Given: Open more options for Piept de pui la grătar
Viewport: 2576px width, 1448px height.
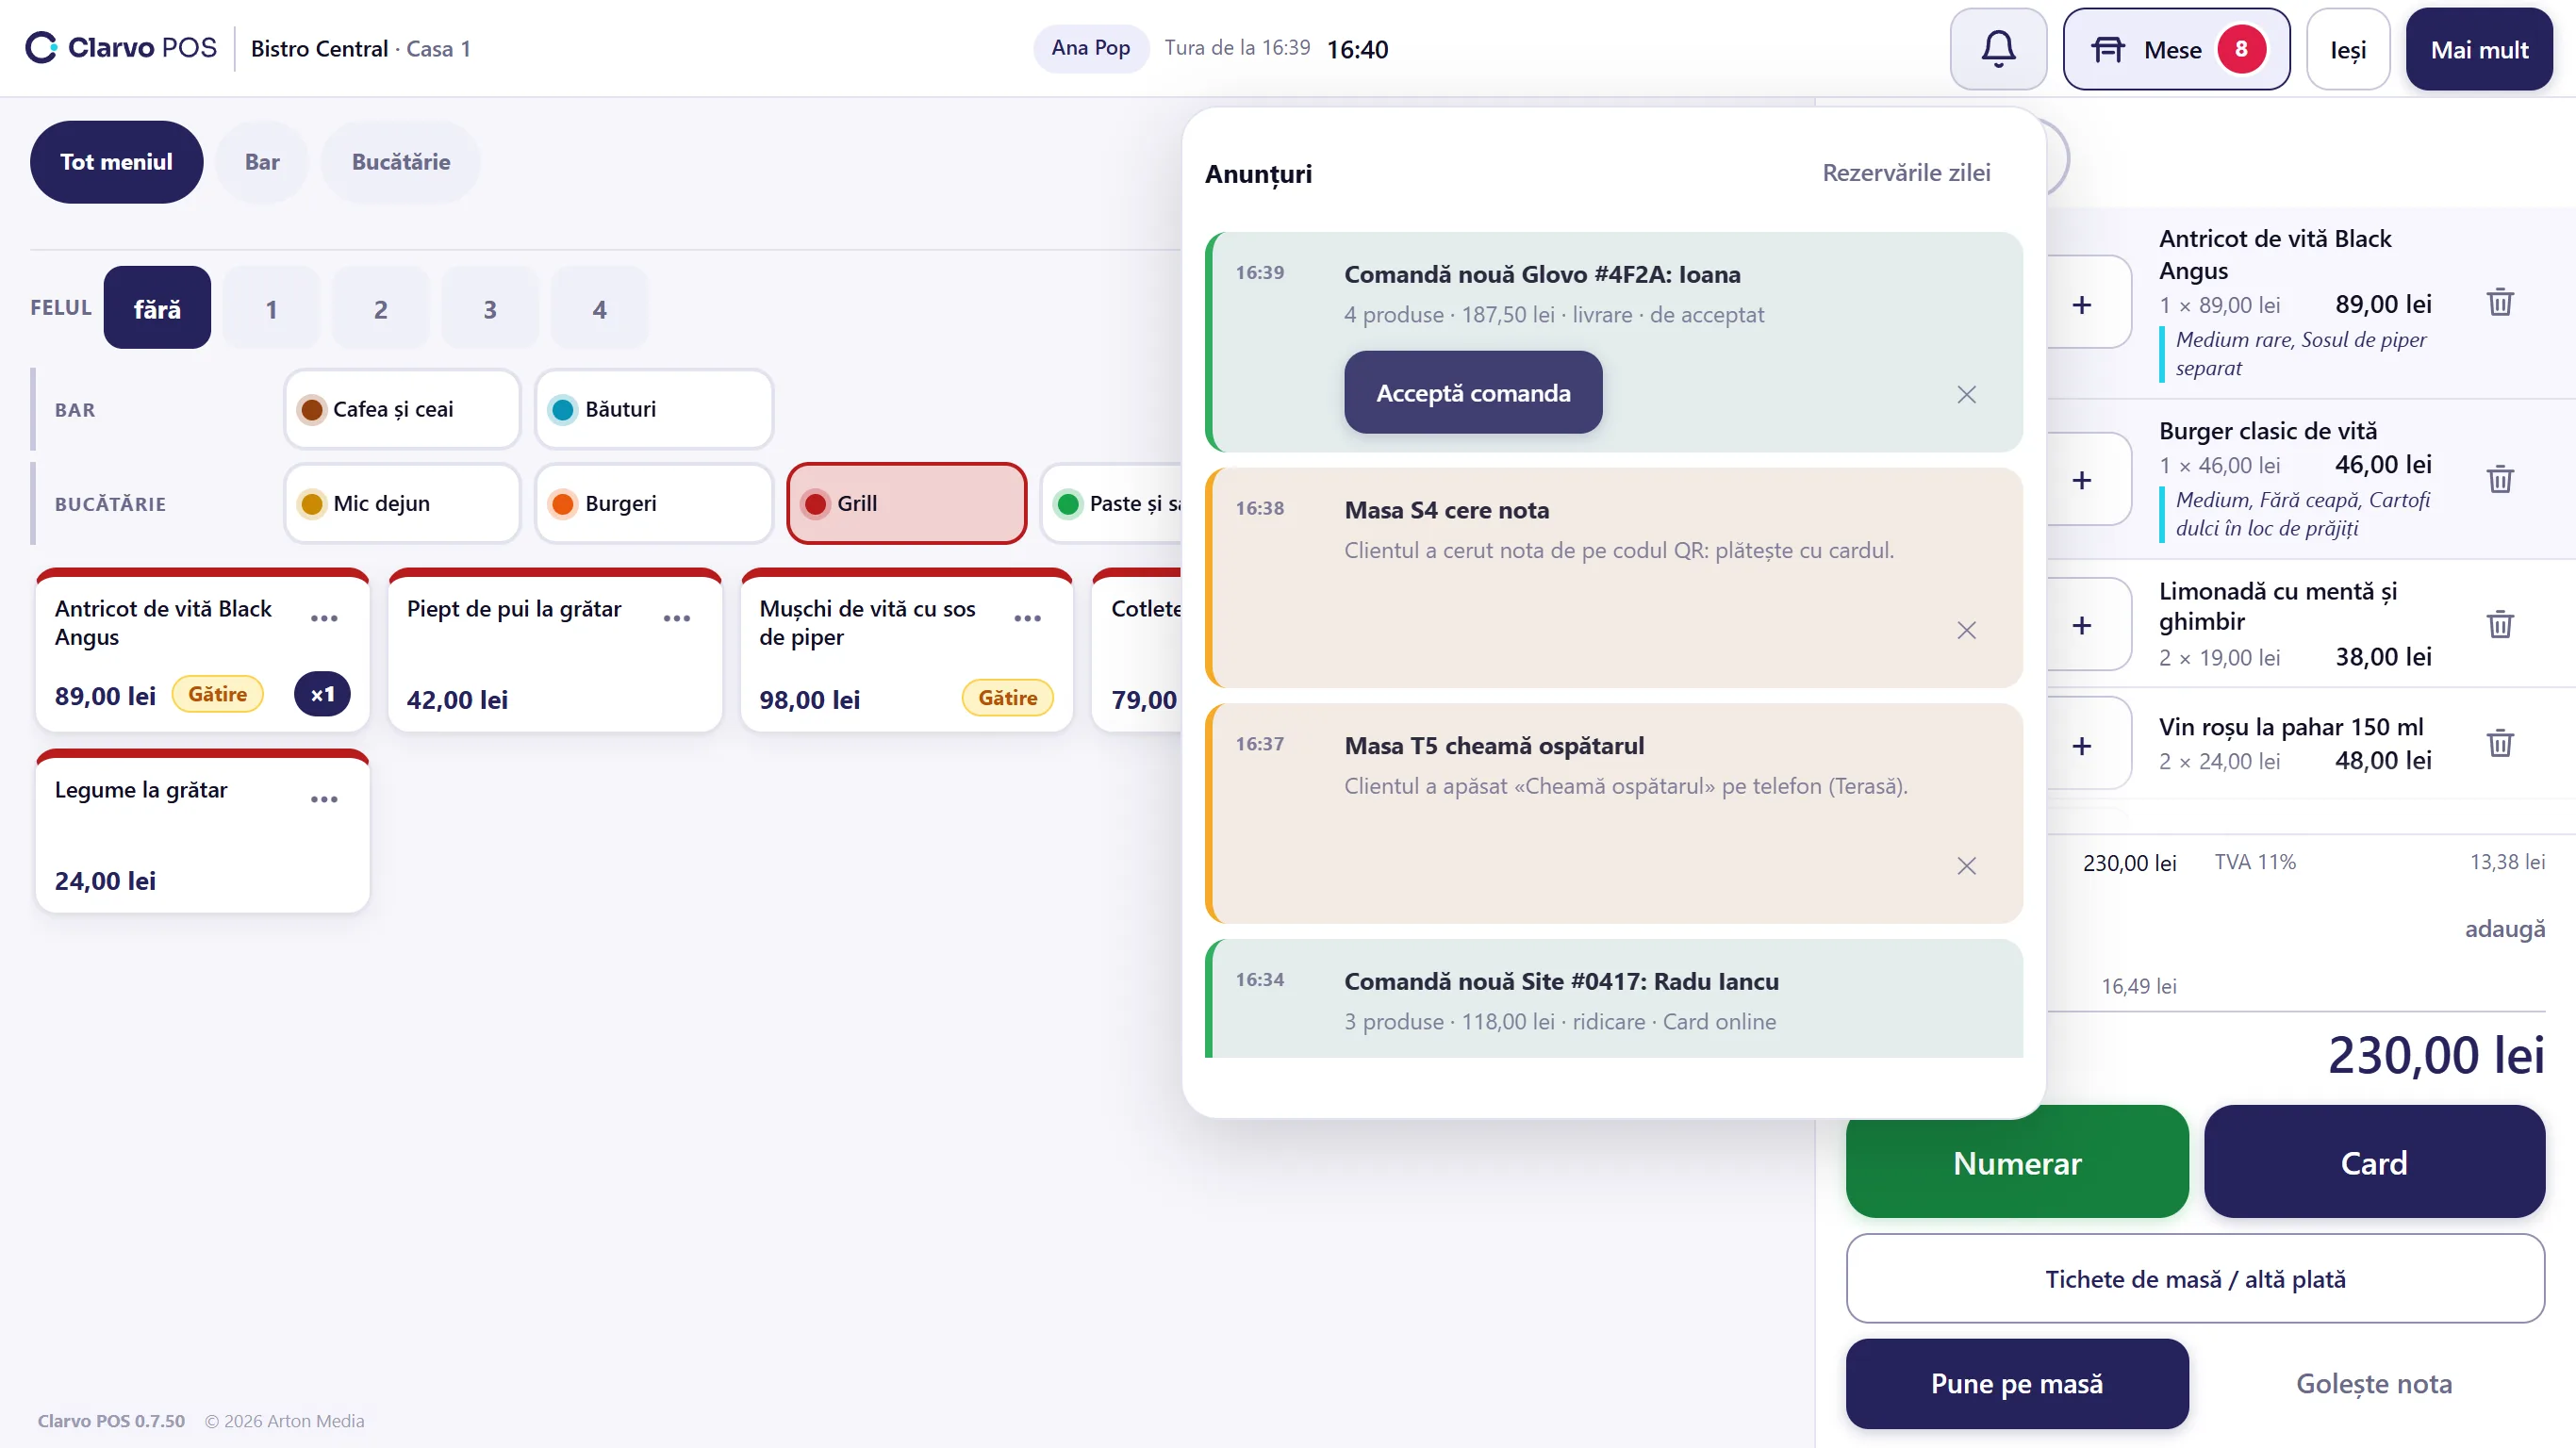Looking at the screenshot, I should (677, 618).
